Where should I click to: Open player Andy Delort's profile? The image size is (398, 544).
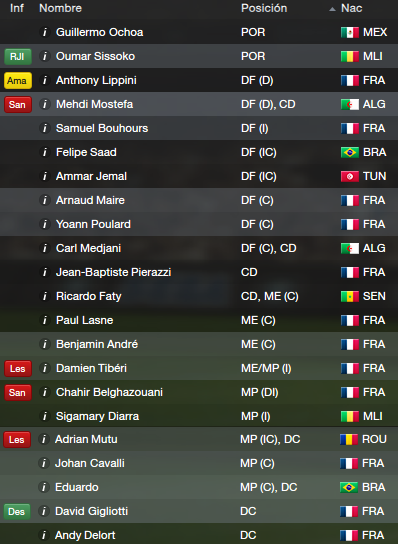(x=85, y=535)
